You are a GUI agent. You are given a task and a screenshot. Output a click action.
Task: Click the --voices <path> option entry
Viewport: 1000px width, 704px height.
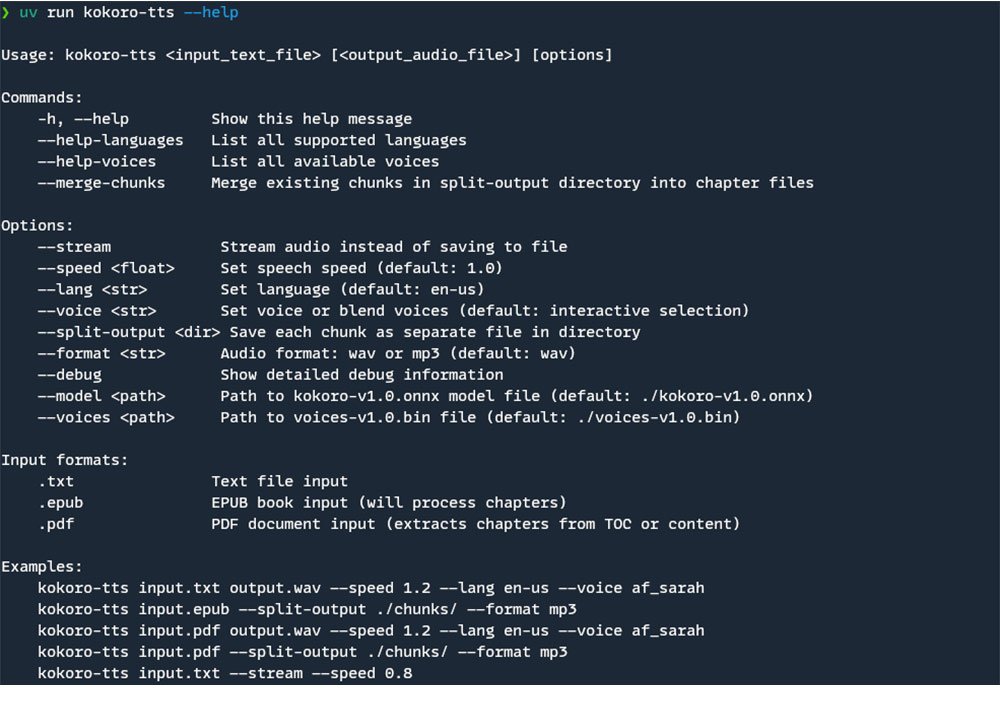click(x=106, y=417)
